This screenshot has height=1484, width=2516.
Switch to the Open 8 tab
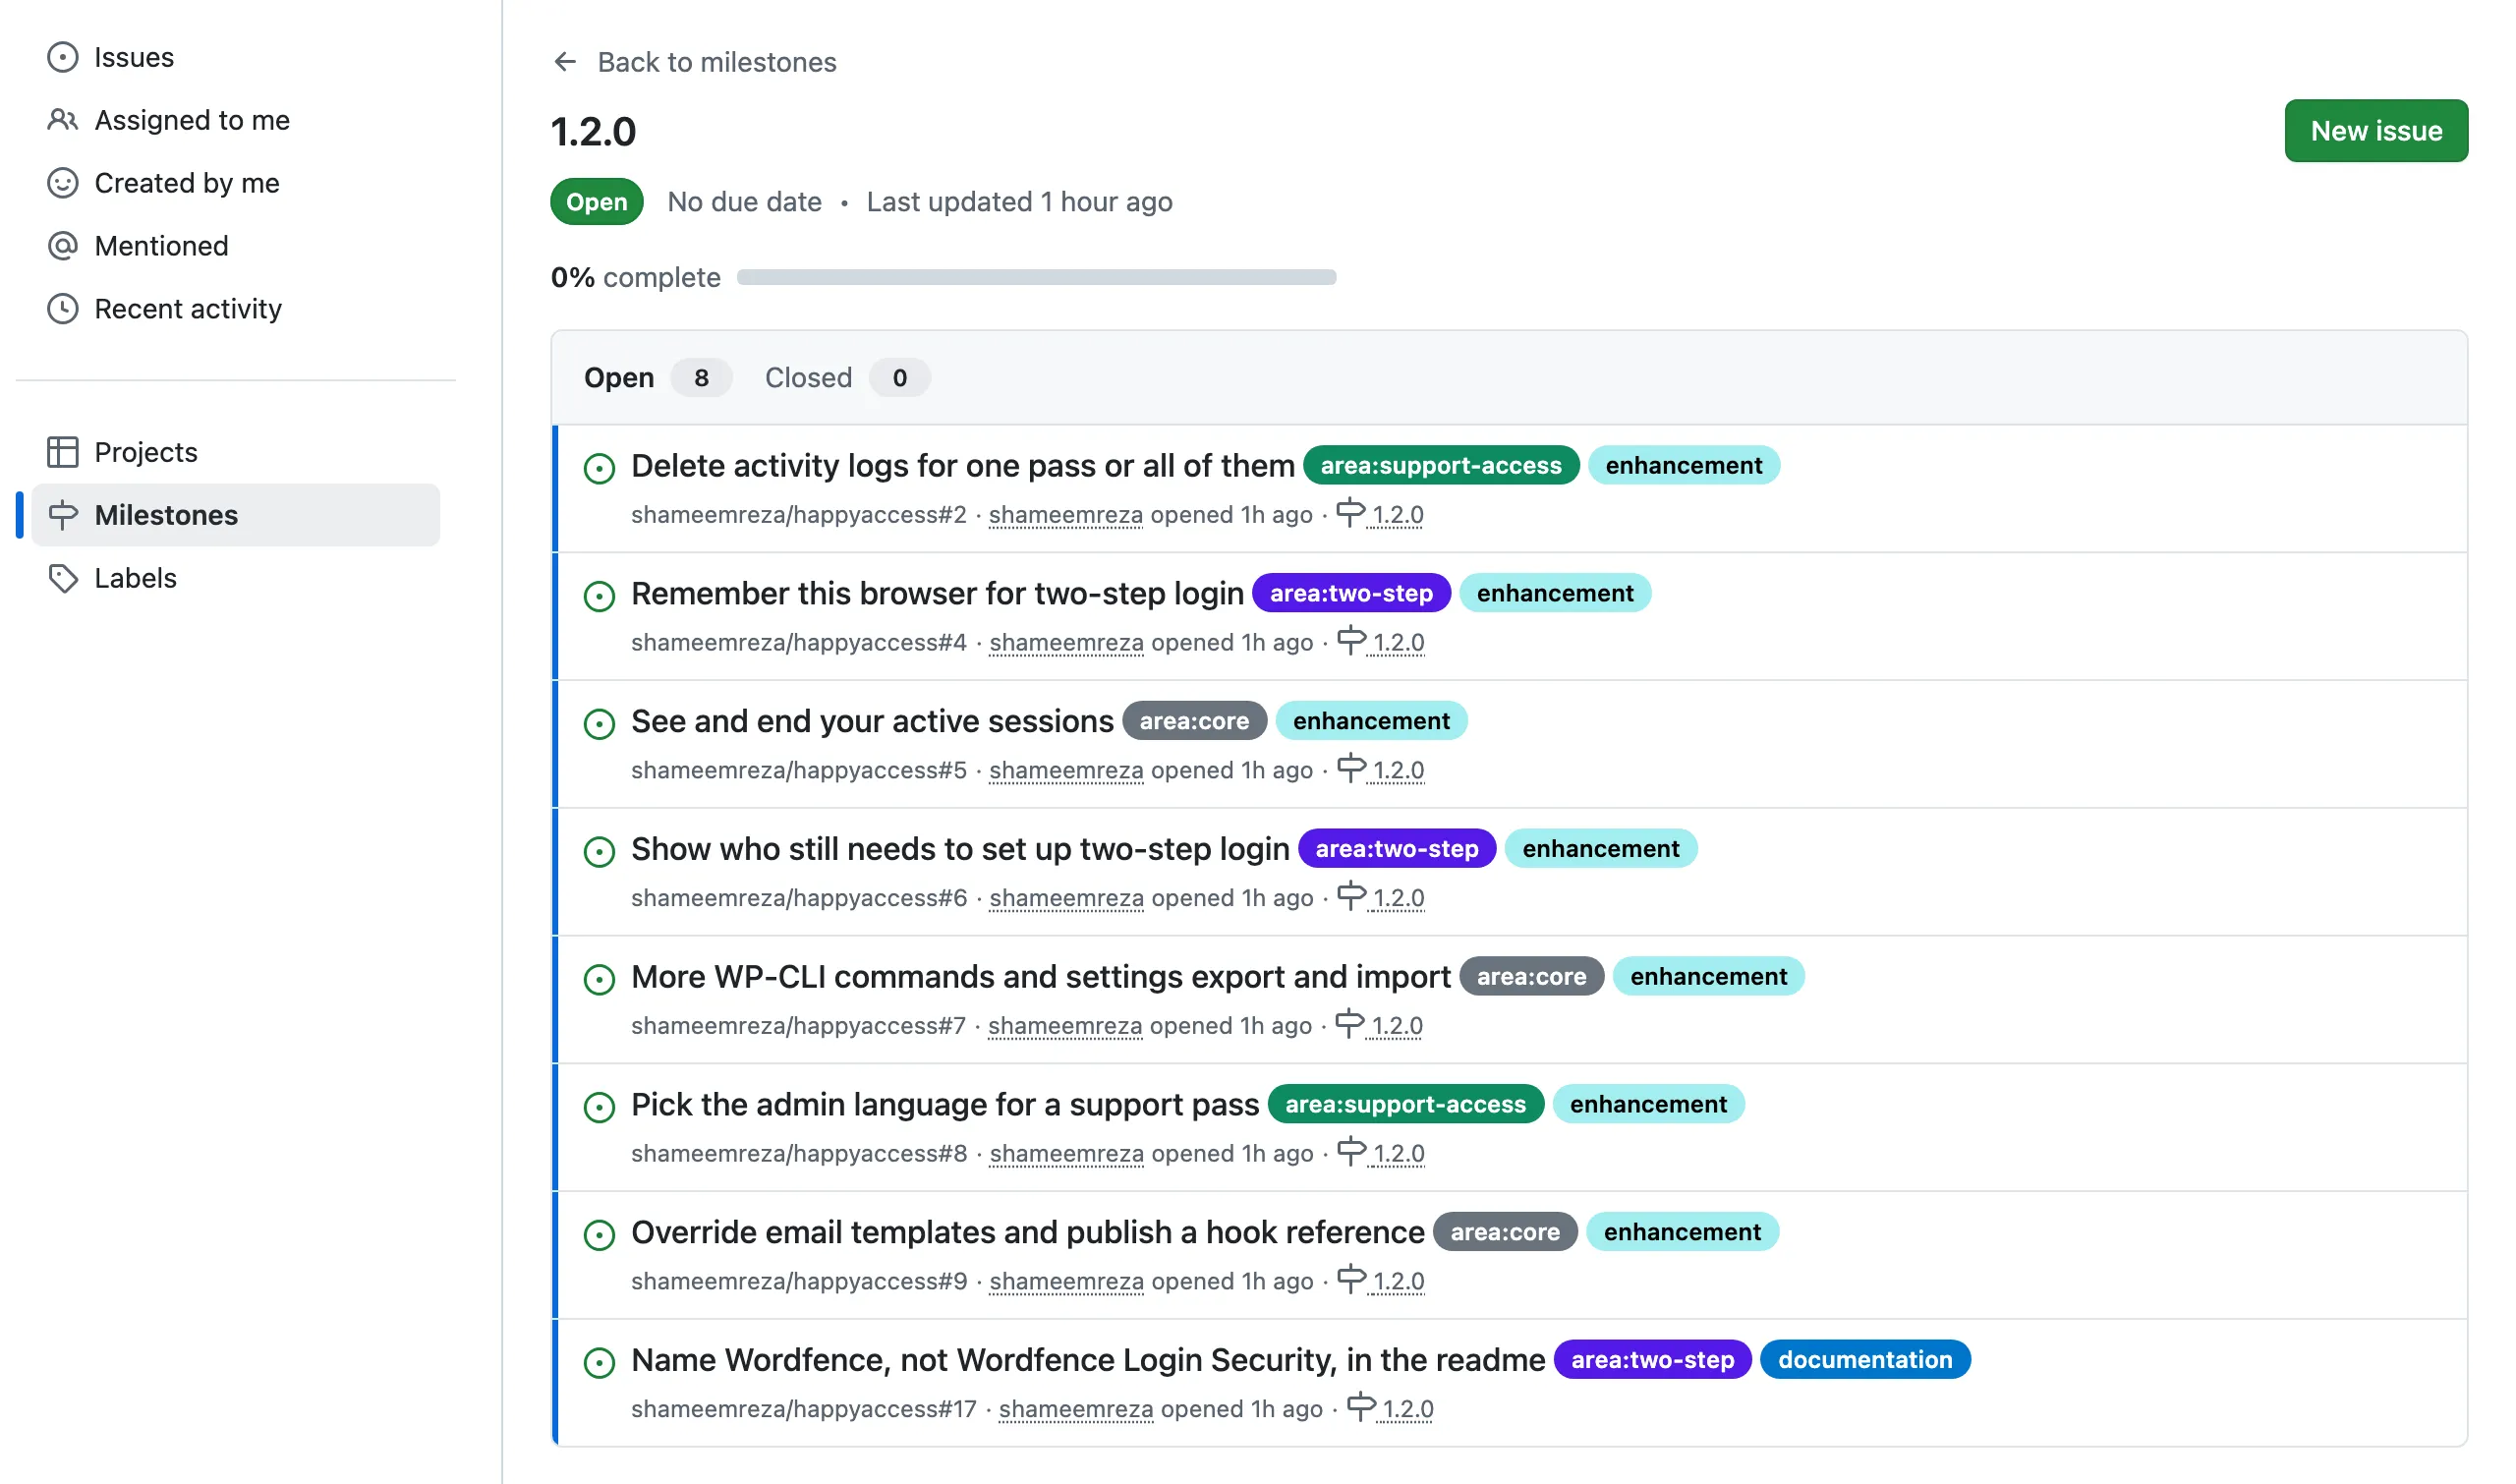pos(658,378)
